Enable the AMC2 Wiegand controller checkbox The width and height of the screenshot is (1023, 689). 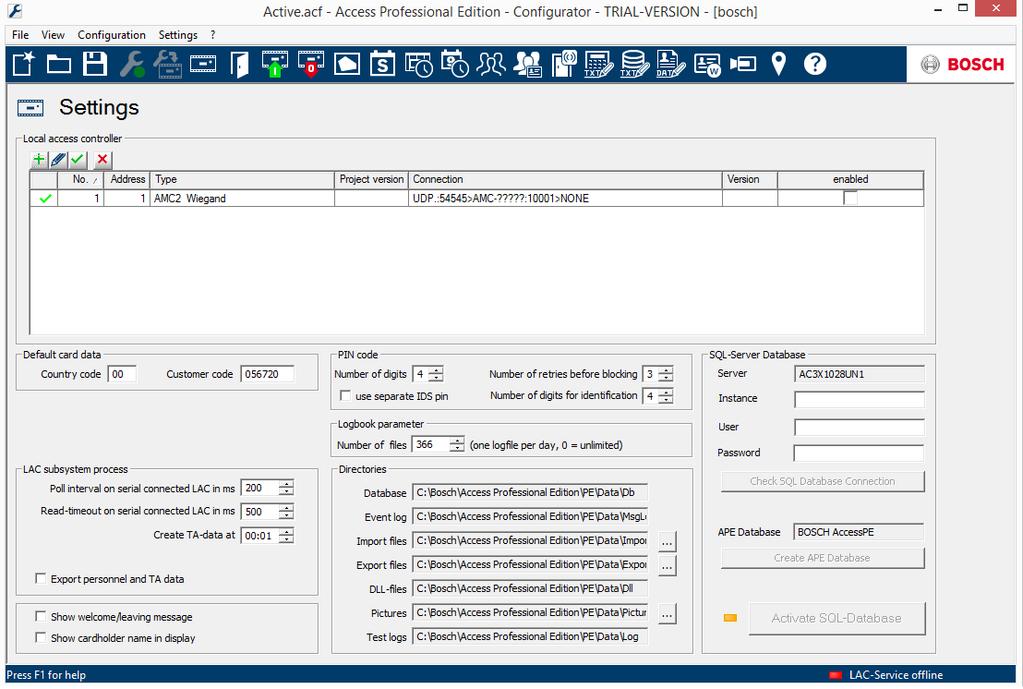tap(850, 198)
